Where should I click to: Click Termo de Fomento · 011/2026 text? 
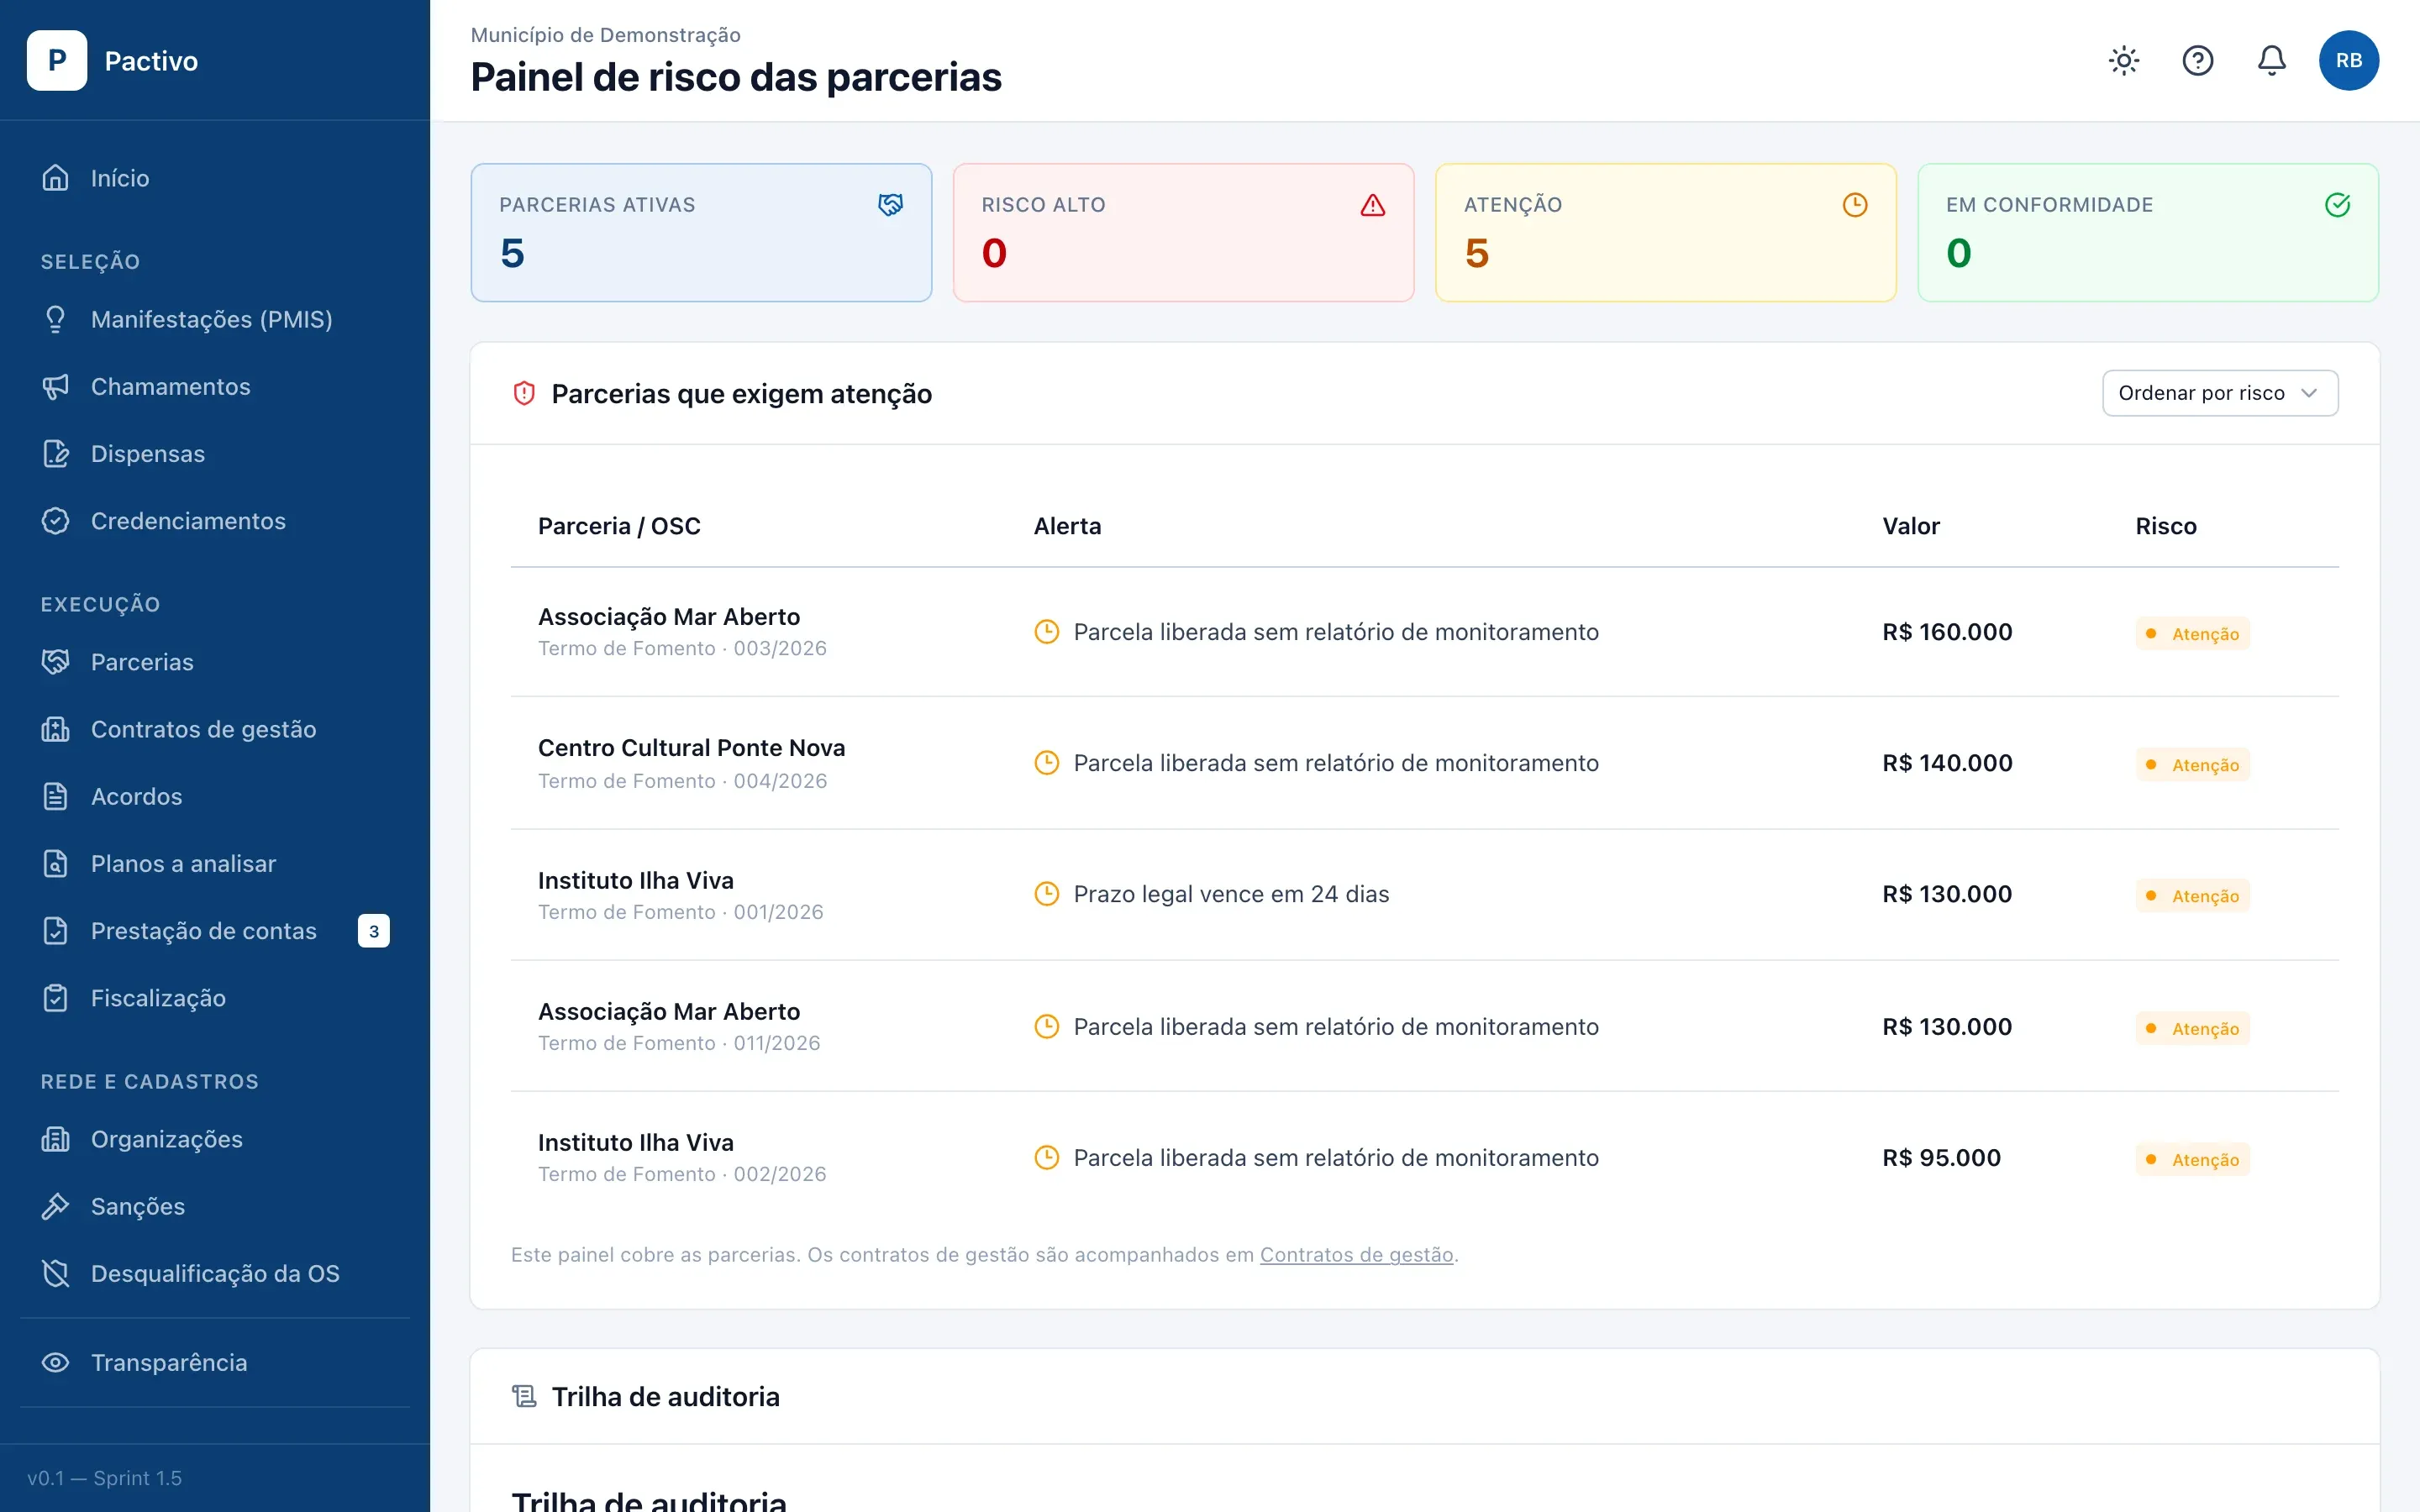coord(679,1043)
